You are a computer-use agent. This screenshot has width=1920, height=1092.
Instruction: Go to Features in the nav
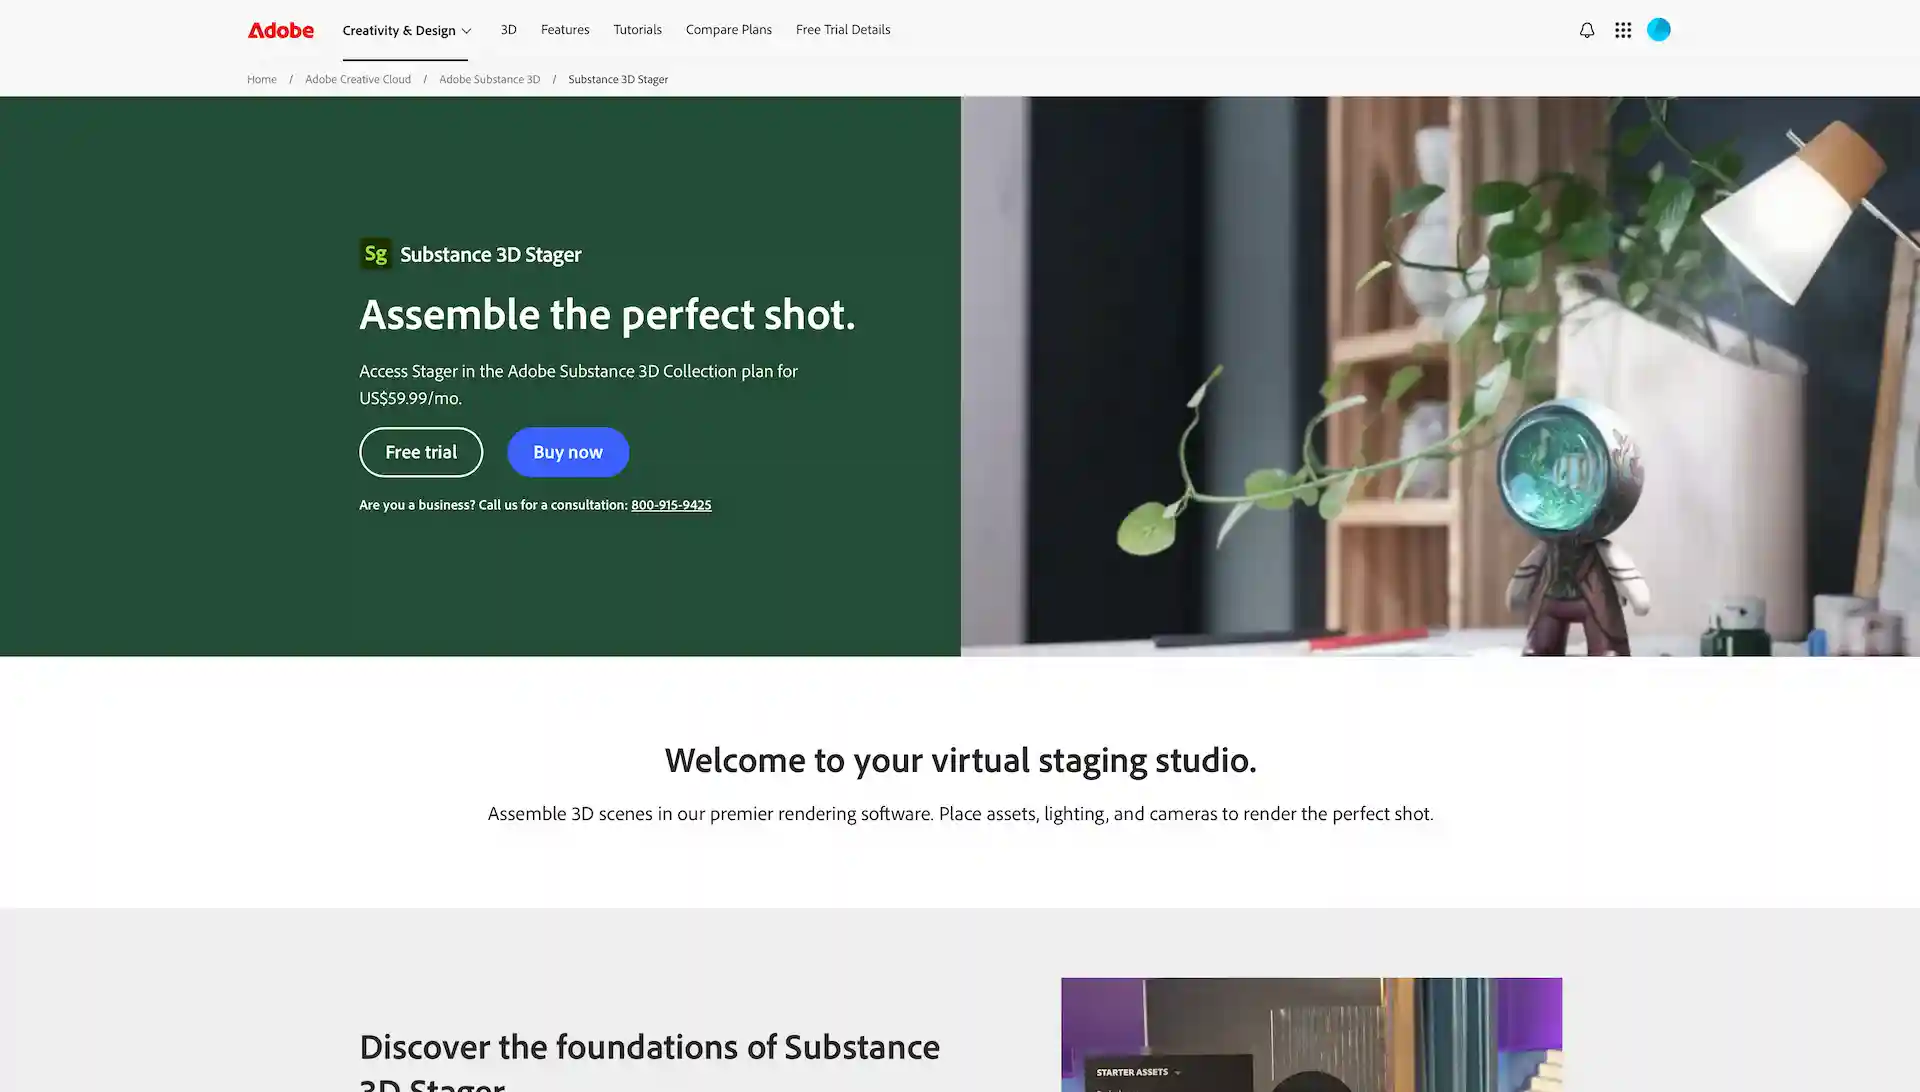(x=565, y=30)
